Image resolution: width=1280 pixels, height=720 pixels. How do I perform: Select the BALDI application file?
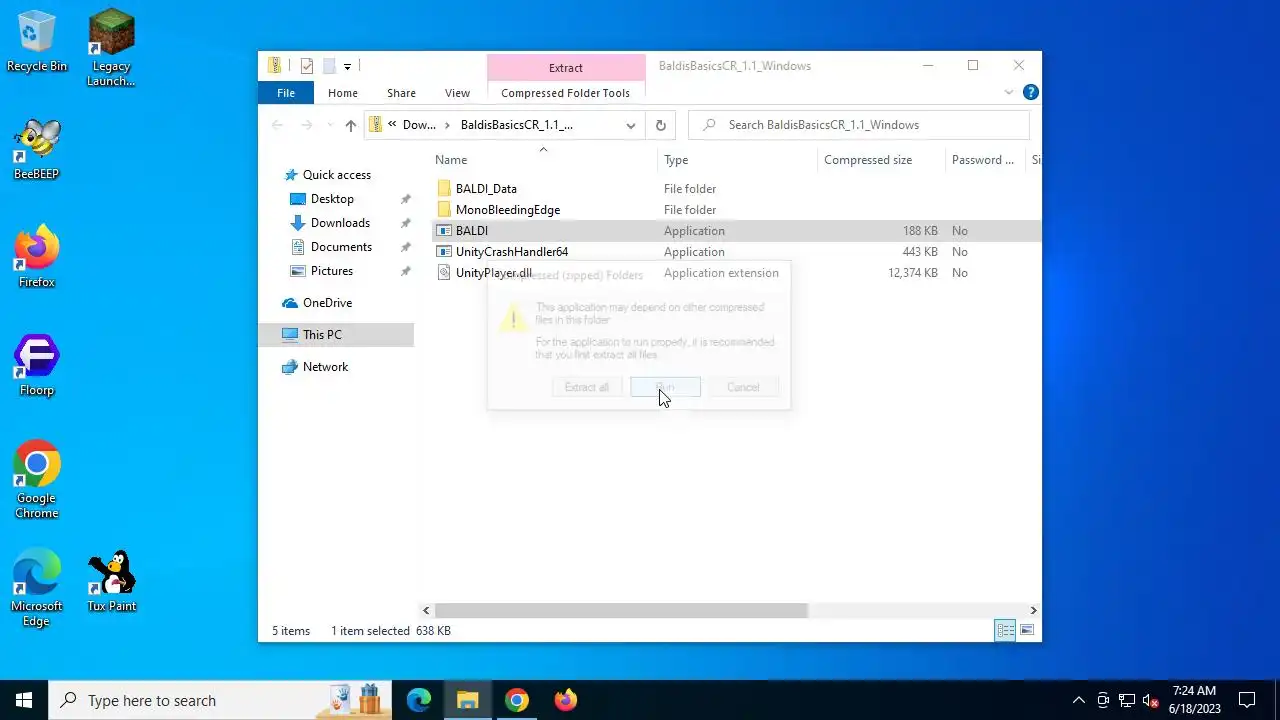tap(471, 231)
